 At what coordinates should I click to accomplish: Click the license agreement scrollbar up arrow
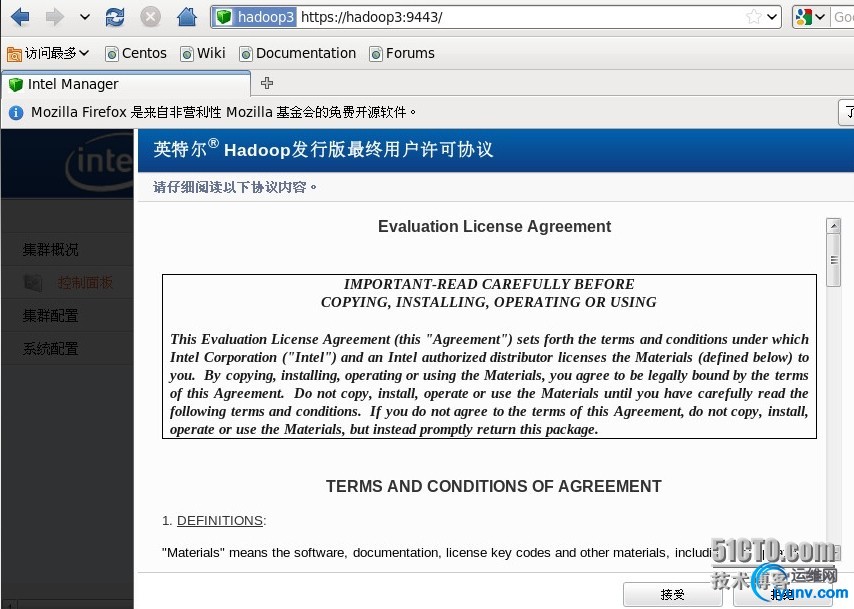[x=833, y=225]
